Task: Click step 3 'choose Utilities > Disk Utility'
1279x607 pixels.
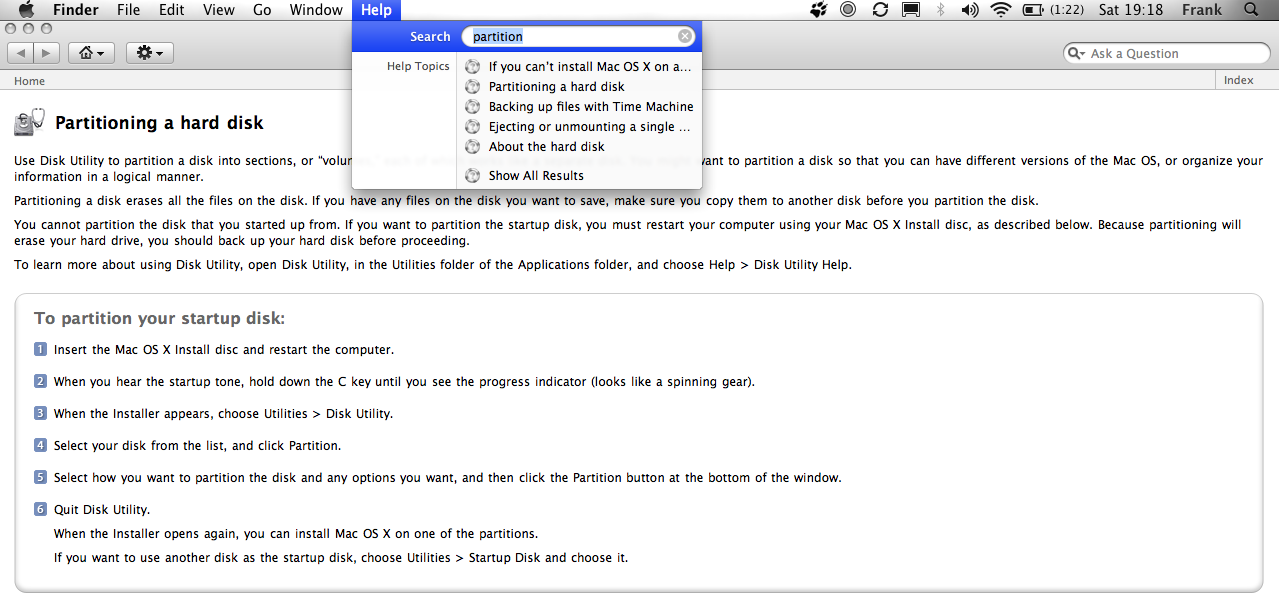Action: click(223, 414)
